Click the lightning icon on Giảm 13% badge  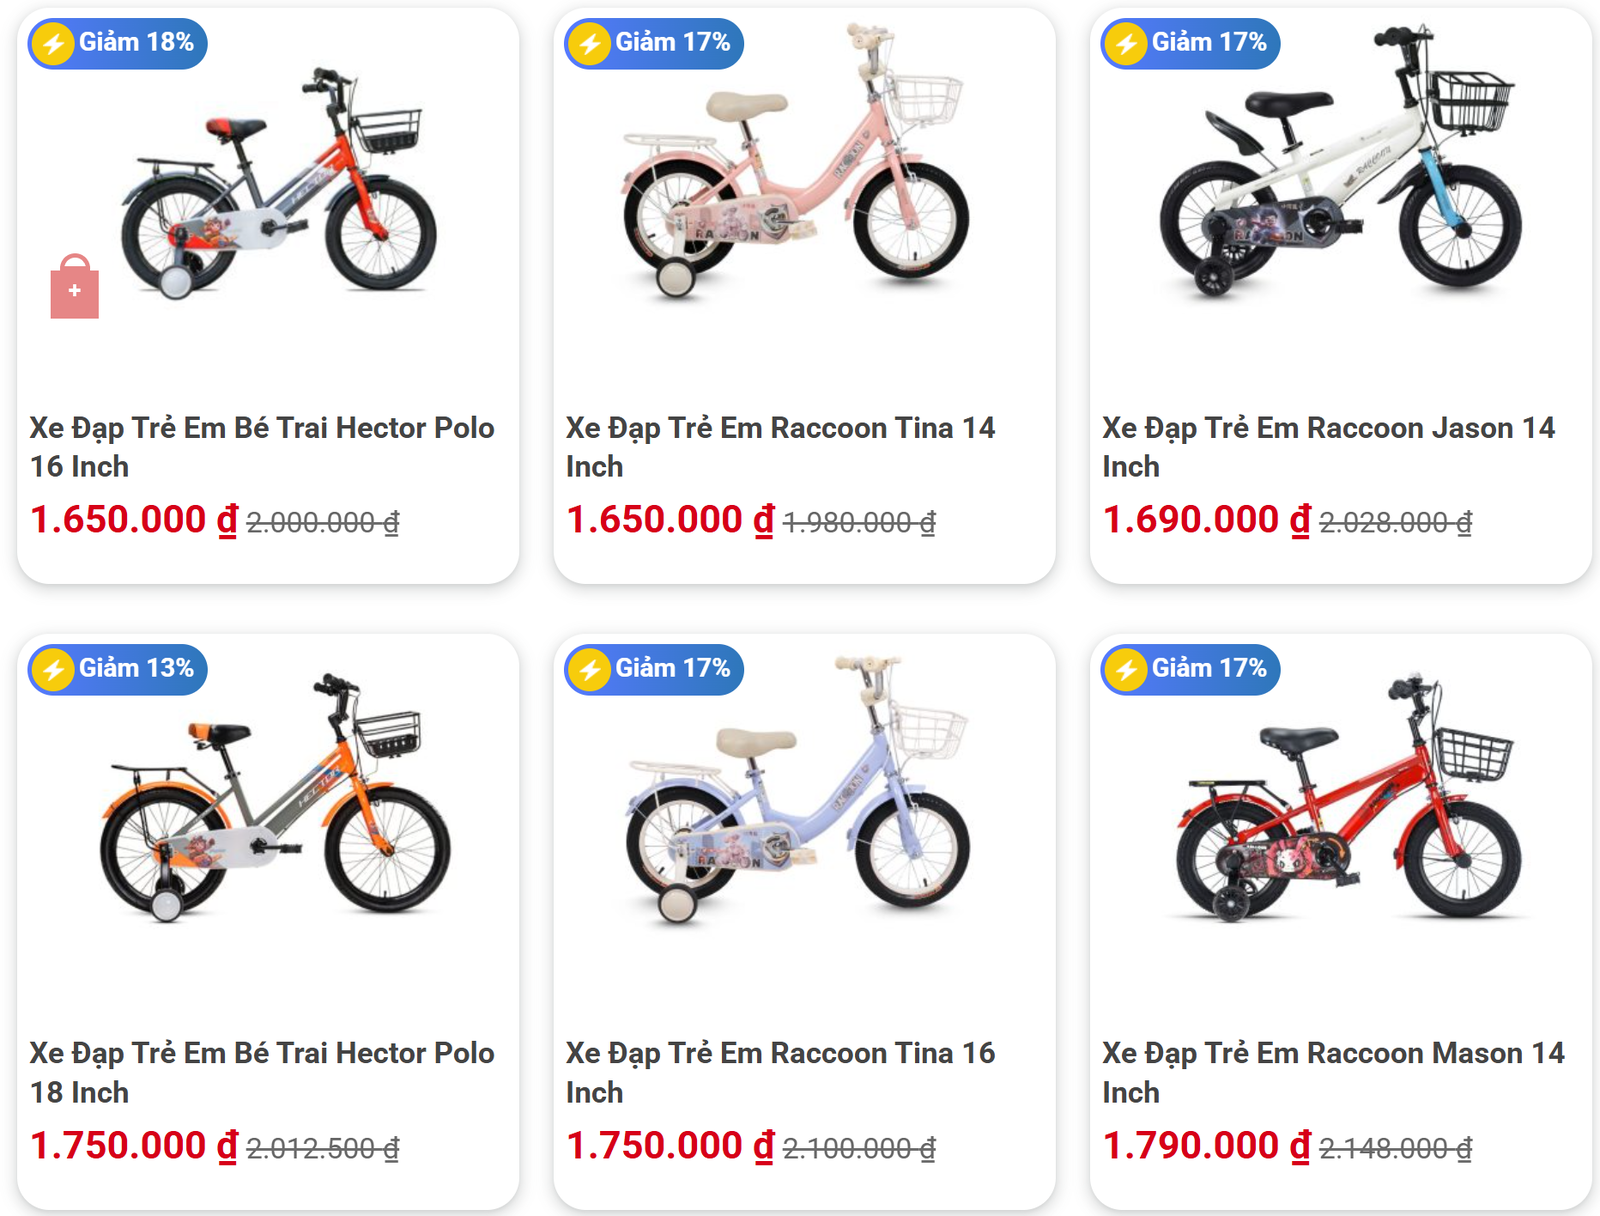[x=53, y=670]
